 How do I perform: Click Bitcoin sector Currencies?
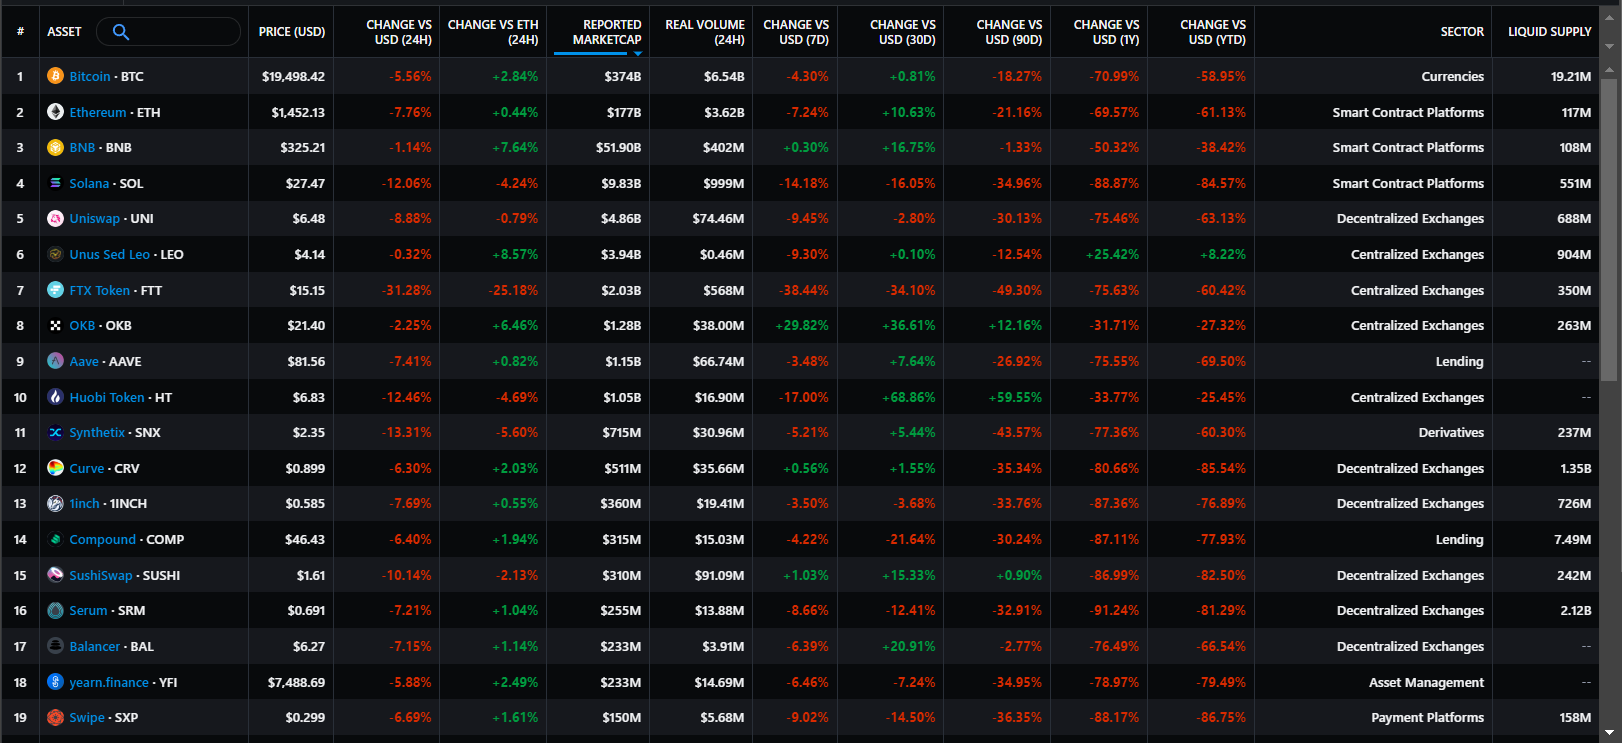coord(1452,76)
